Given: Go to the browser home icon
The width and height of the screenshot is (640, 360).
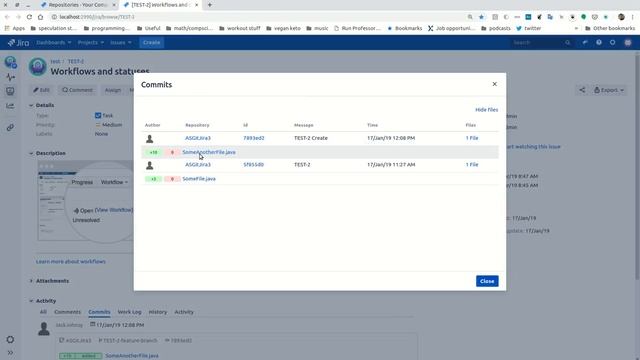Looking at the screenshot, I should (40, 17).
